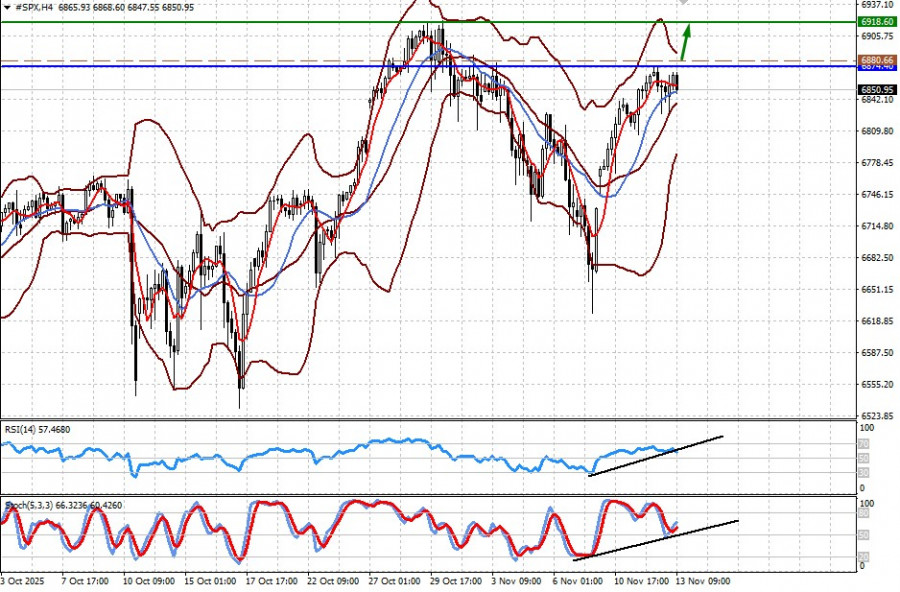Click the Stochastic 80 level marker

863,513
